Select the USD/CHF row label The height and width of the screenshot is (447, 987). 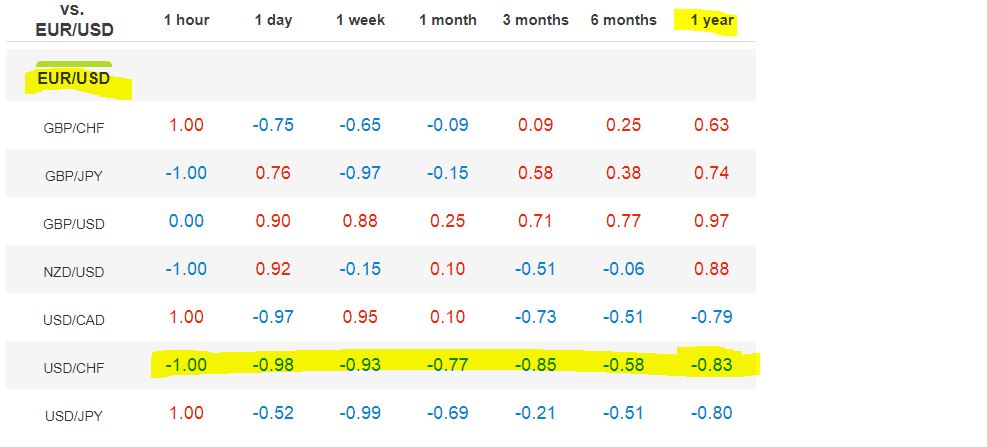point(73,368)
